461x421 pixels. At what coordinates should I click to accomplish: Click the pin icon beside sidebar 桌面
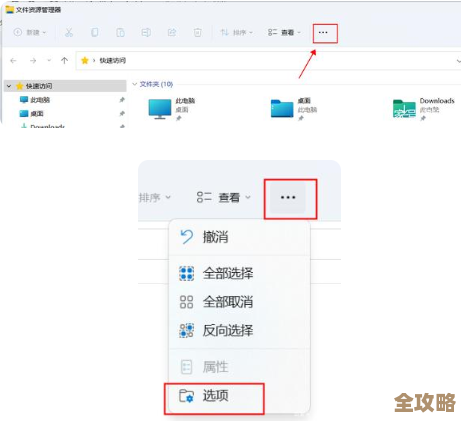pyautogui.click(x=122, y=114)
